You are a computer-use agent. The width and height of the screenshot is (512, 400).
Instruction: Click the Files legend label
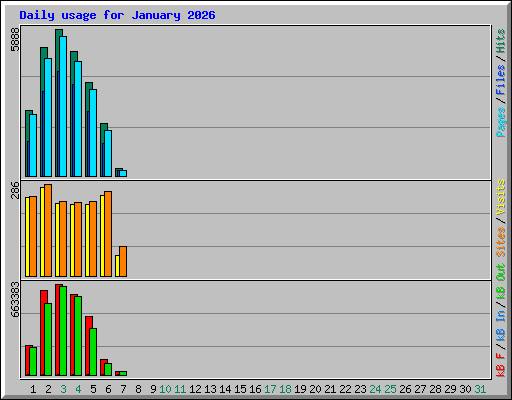[501, 80]
